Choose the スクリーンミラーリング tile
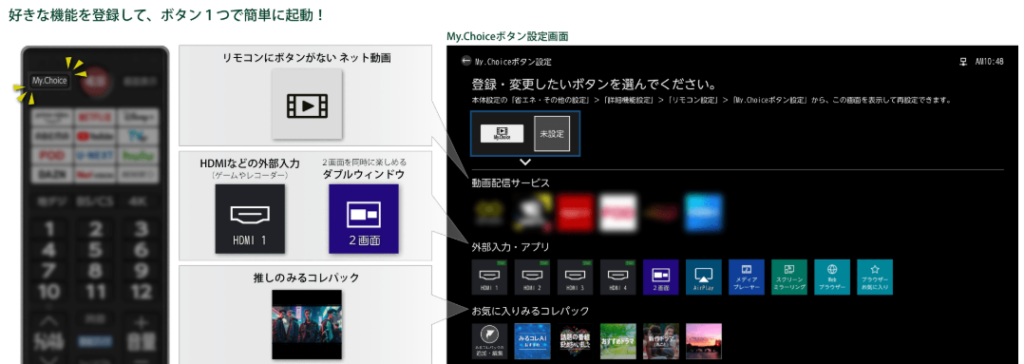The height and width of the screenshot is (364, 1024). pyautogui.click(x=789, y=277)
